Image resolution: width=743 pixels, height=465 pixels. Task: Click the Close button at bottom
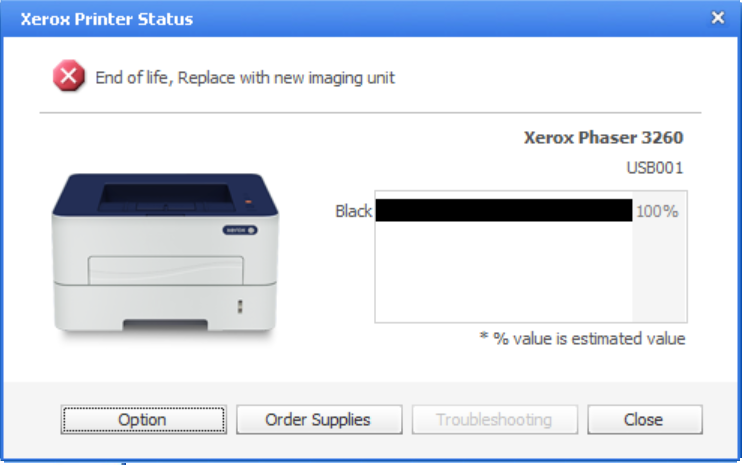click(645, 419)
